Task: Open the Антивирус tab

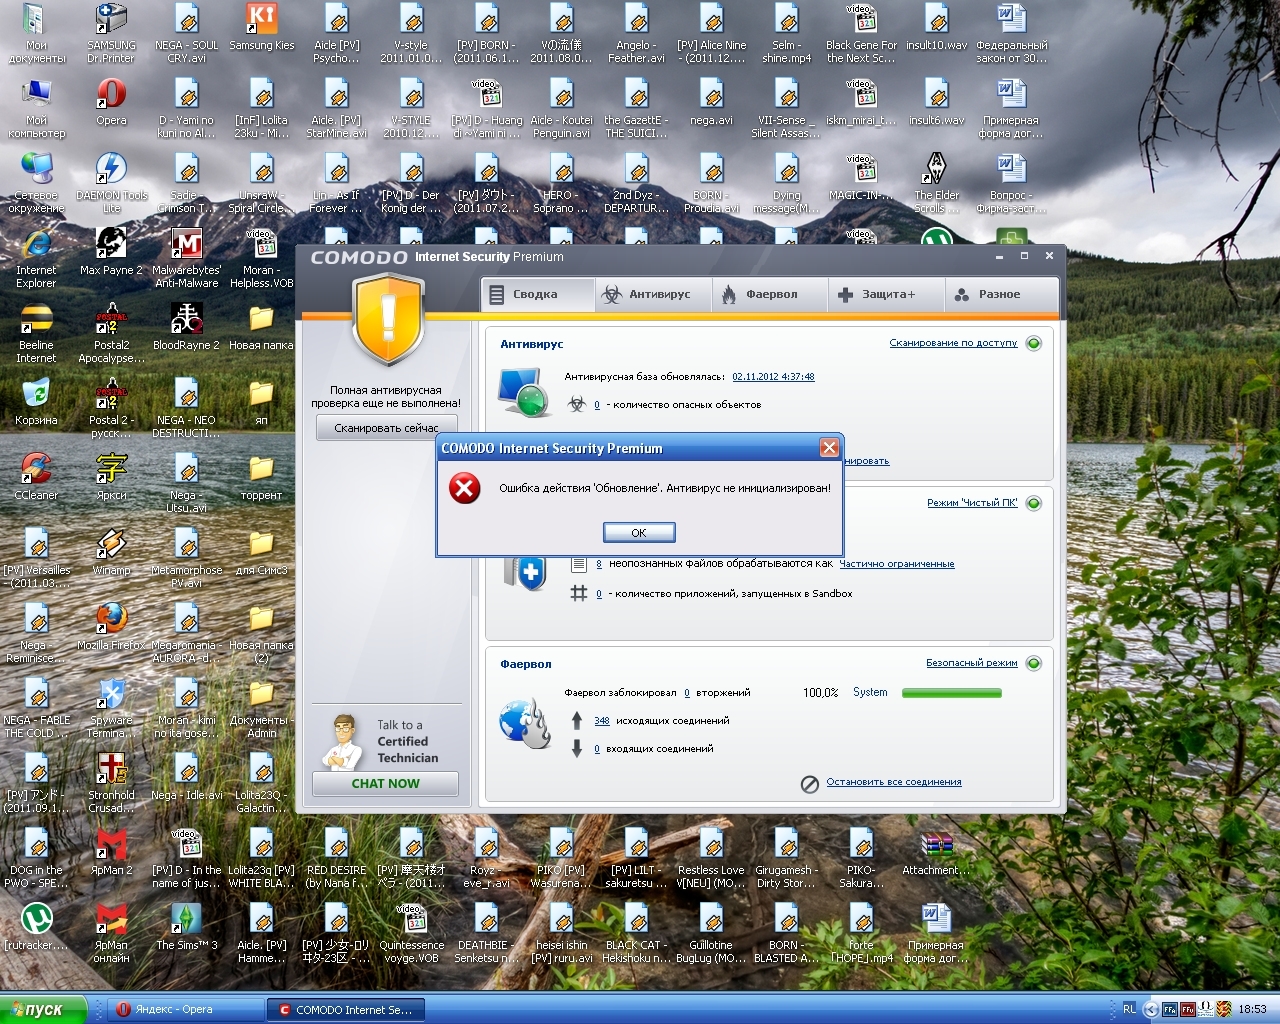Action: [x=647, y=294]
